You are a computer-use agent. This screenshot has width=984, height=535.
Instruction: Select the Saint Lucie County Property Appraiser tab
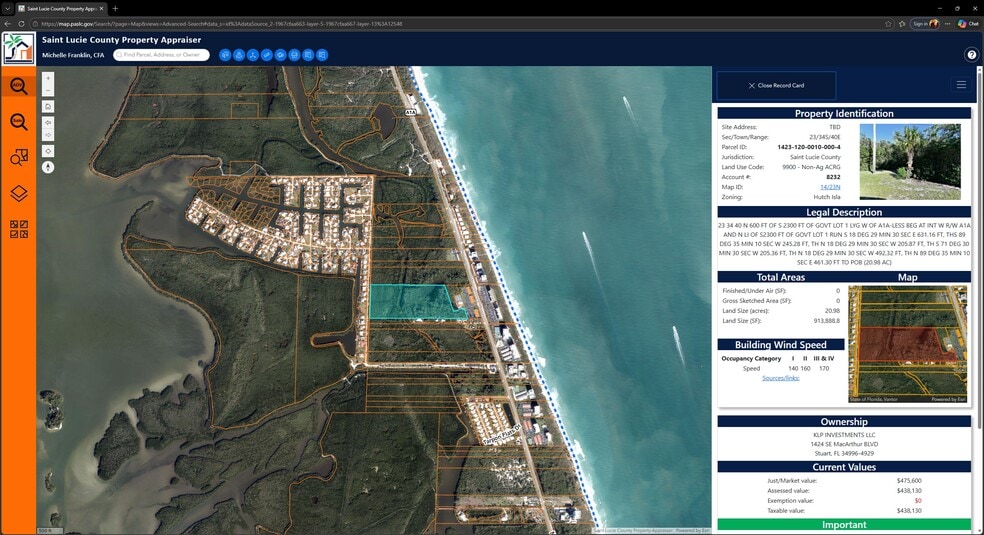pos(61,9)
